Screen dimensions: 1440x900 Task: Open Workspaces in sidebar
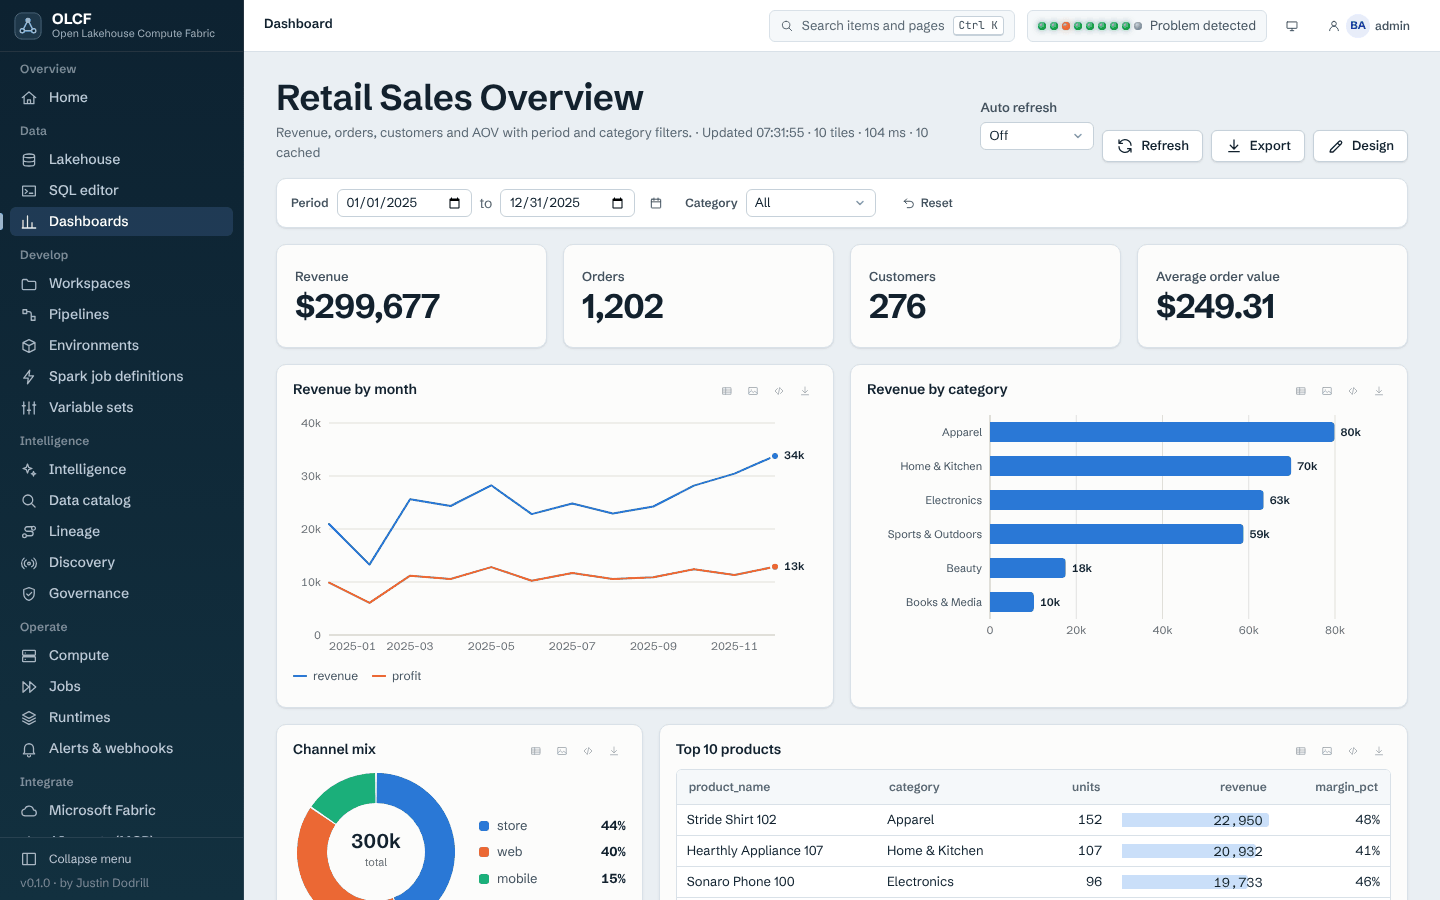pos(121,283)
